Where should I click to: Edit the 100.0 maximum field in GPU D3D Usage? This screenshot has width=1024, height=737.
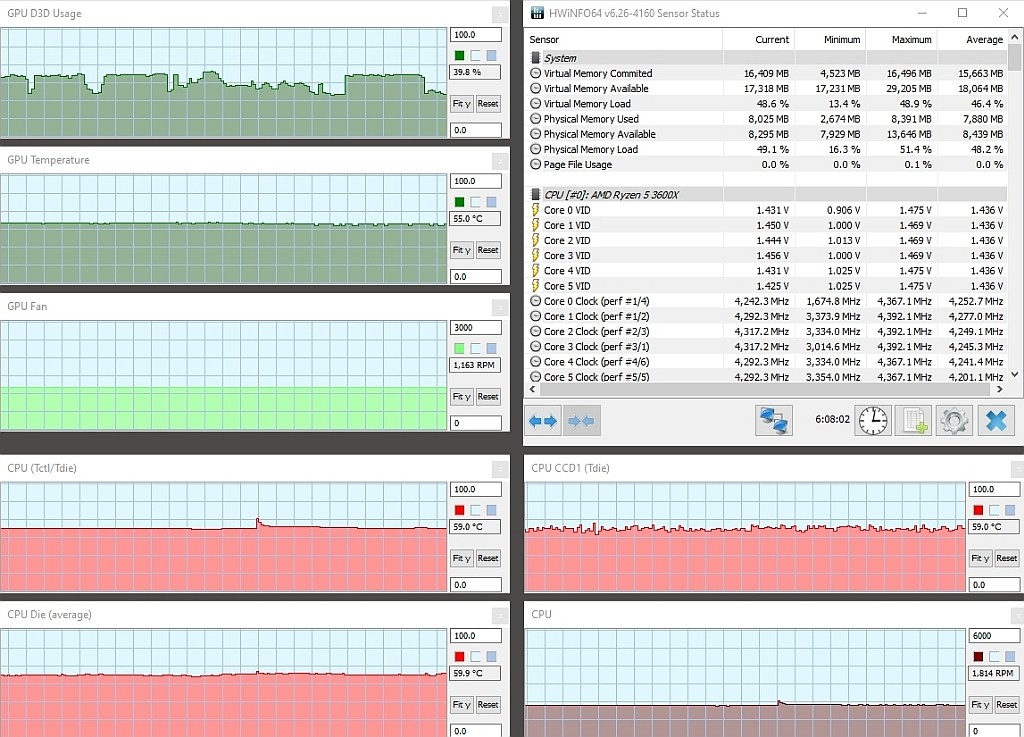tap(476, 35)
